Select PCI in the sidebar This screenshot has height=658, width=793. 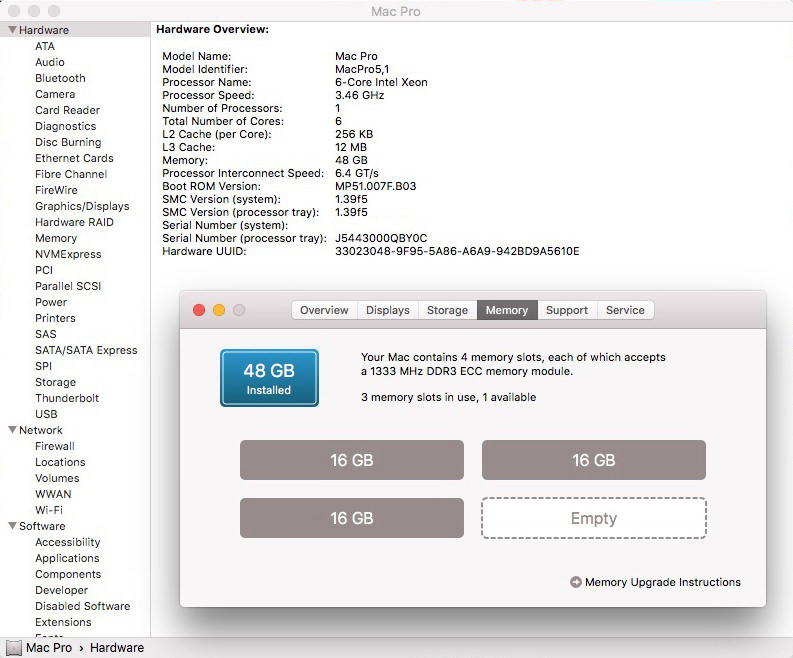[x=44, y=270]
